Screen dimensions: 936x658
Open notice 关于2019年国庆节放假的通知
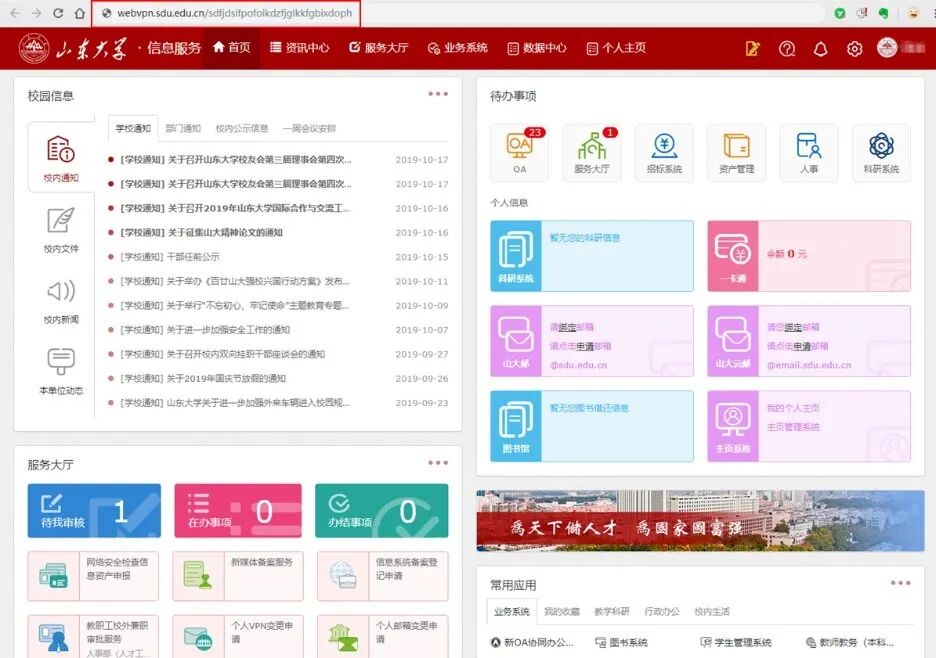(x=203, y=379)
